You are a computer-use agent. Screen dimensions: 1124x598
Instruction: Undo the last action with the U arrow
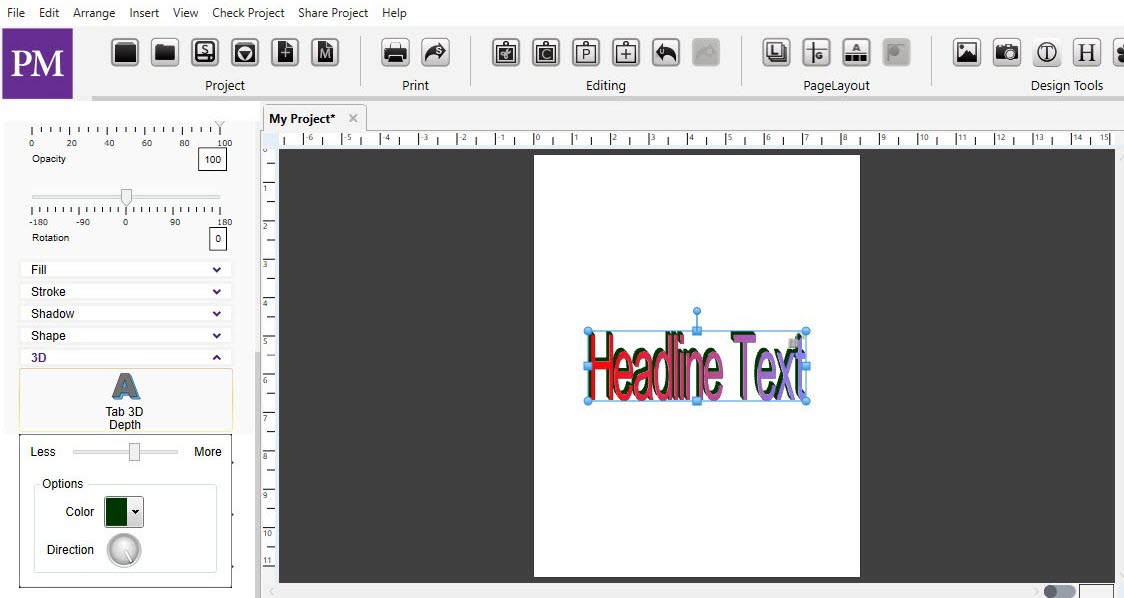(666, 53)
